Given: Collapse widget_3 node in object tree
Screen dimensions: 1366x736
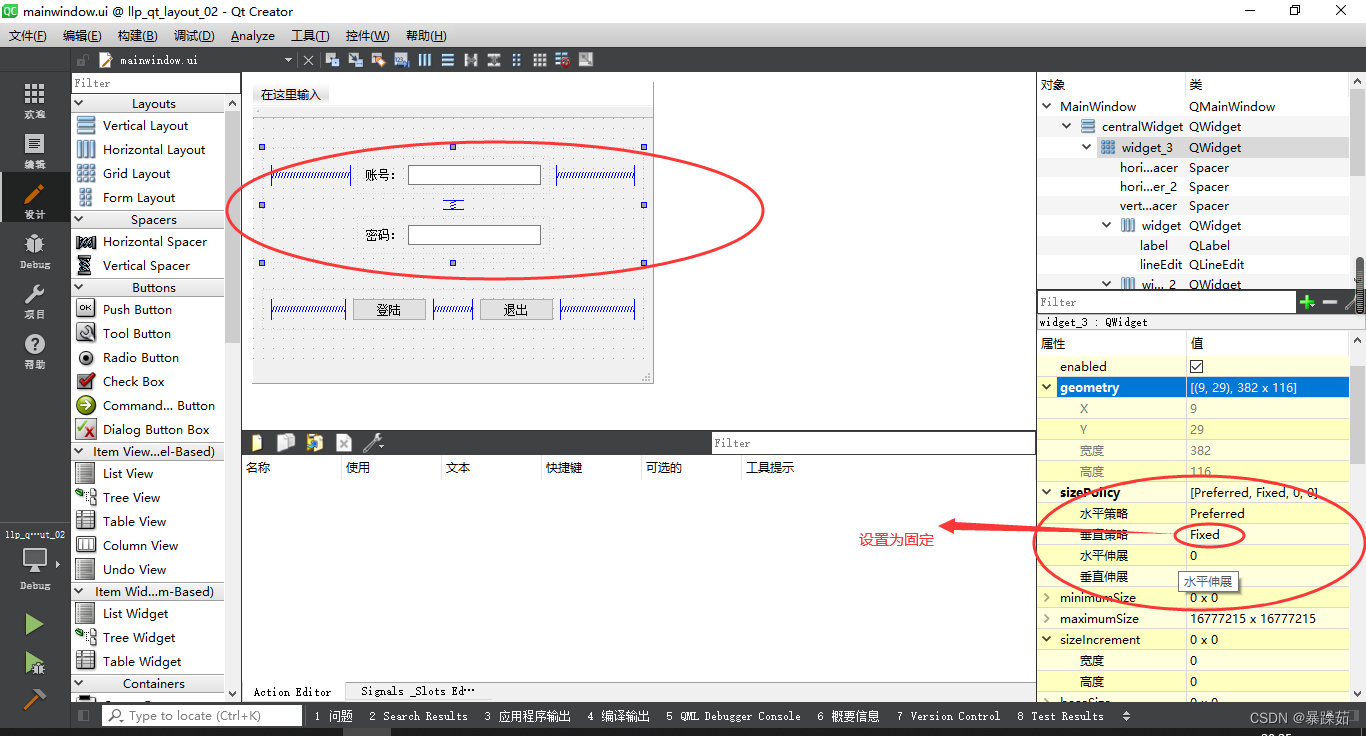Looking at the screenshot, I should coord(1087,147).
